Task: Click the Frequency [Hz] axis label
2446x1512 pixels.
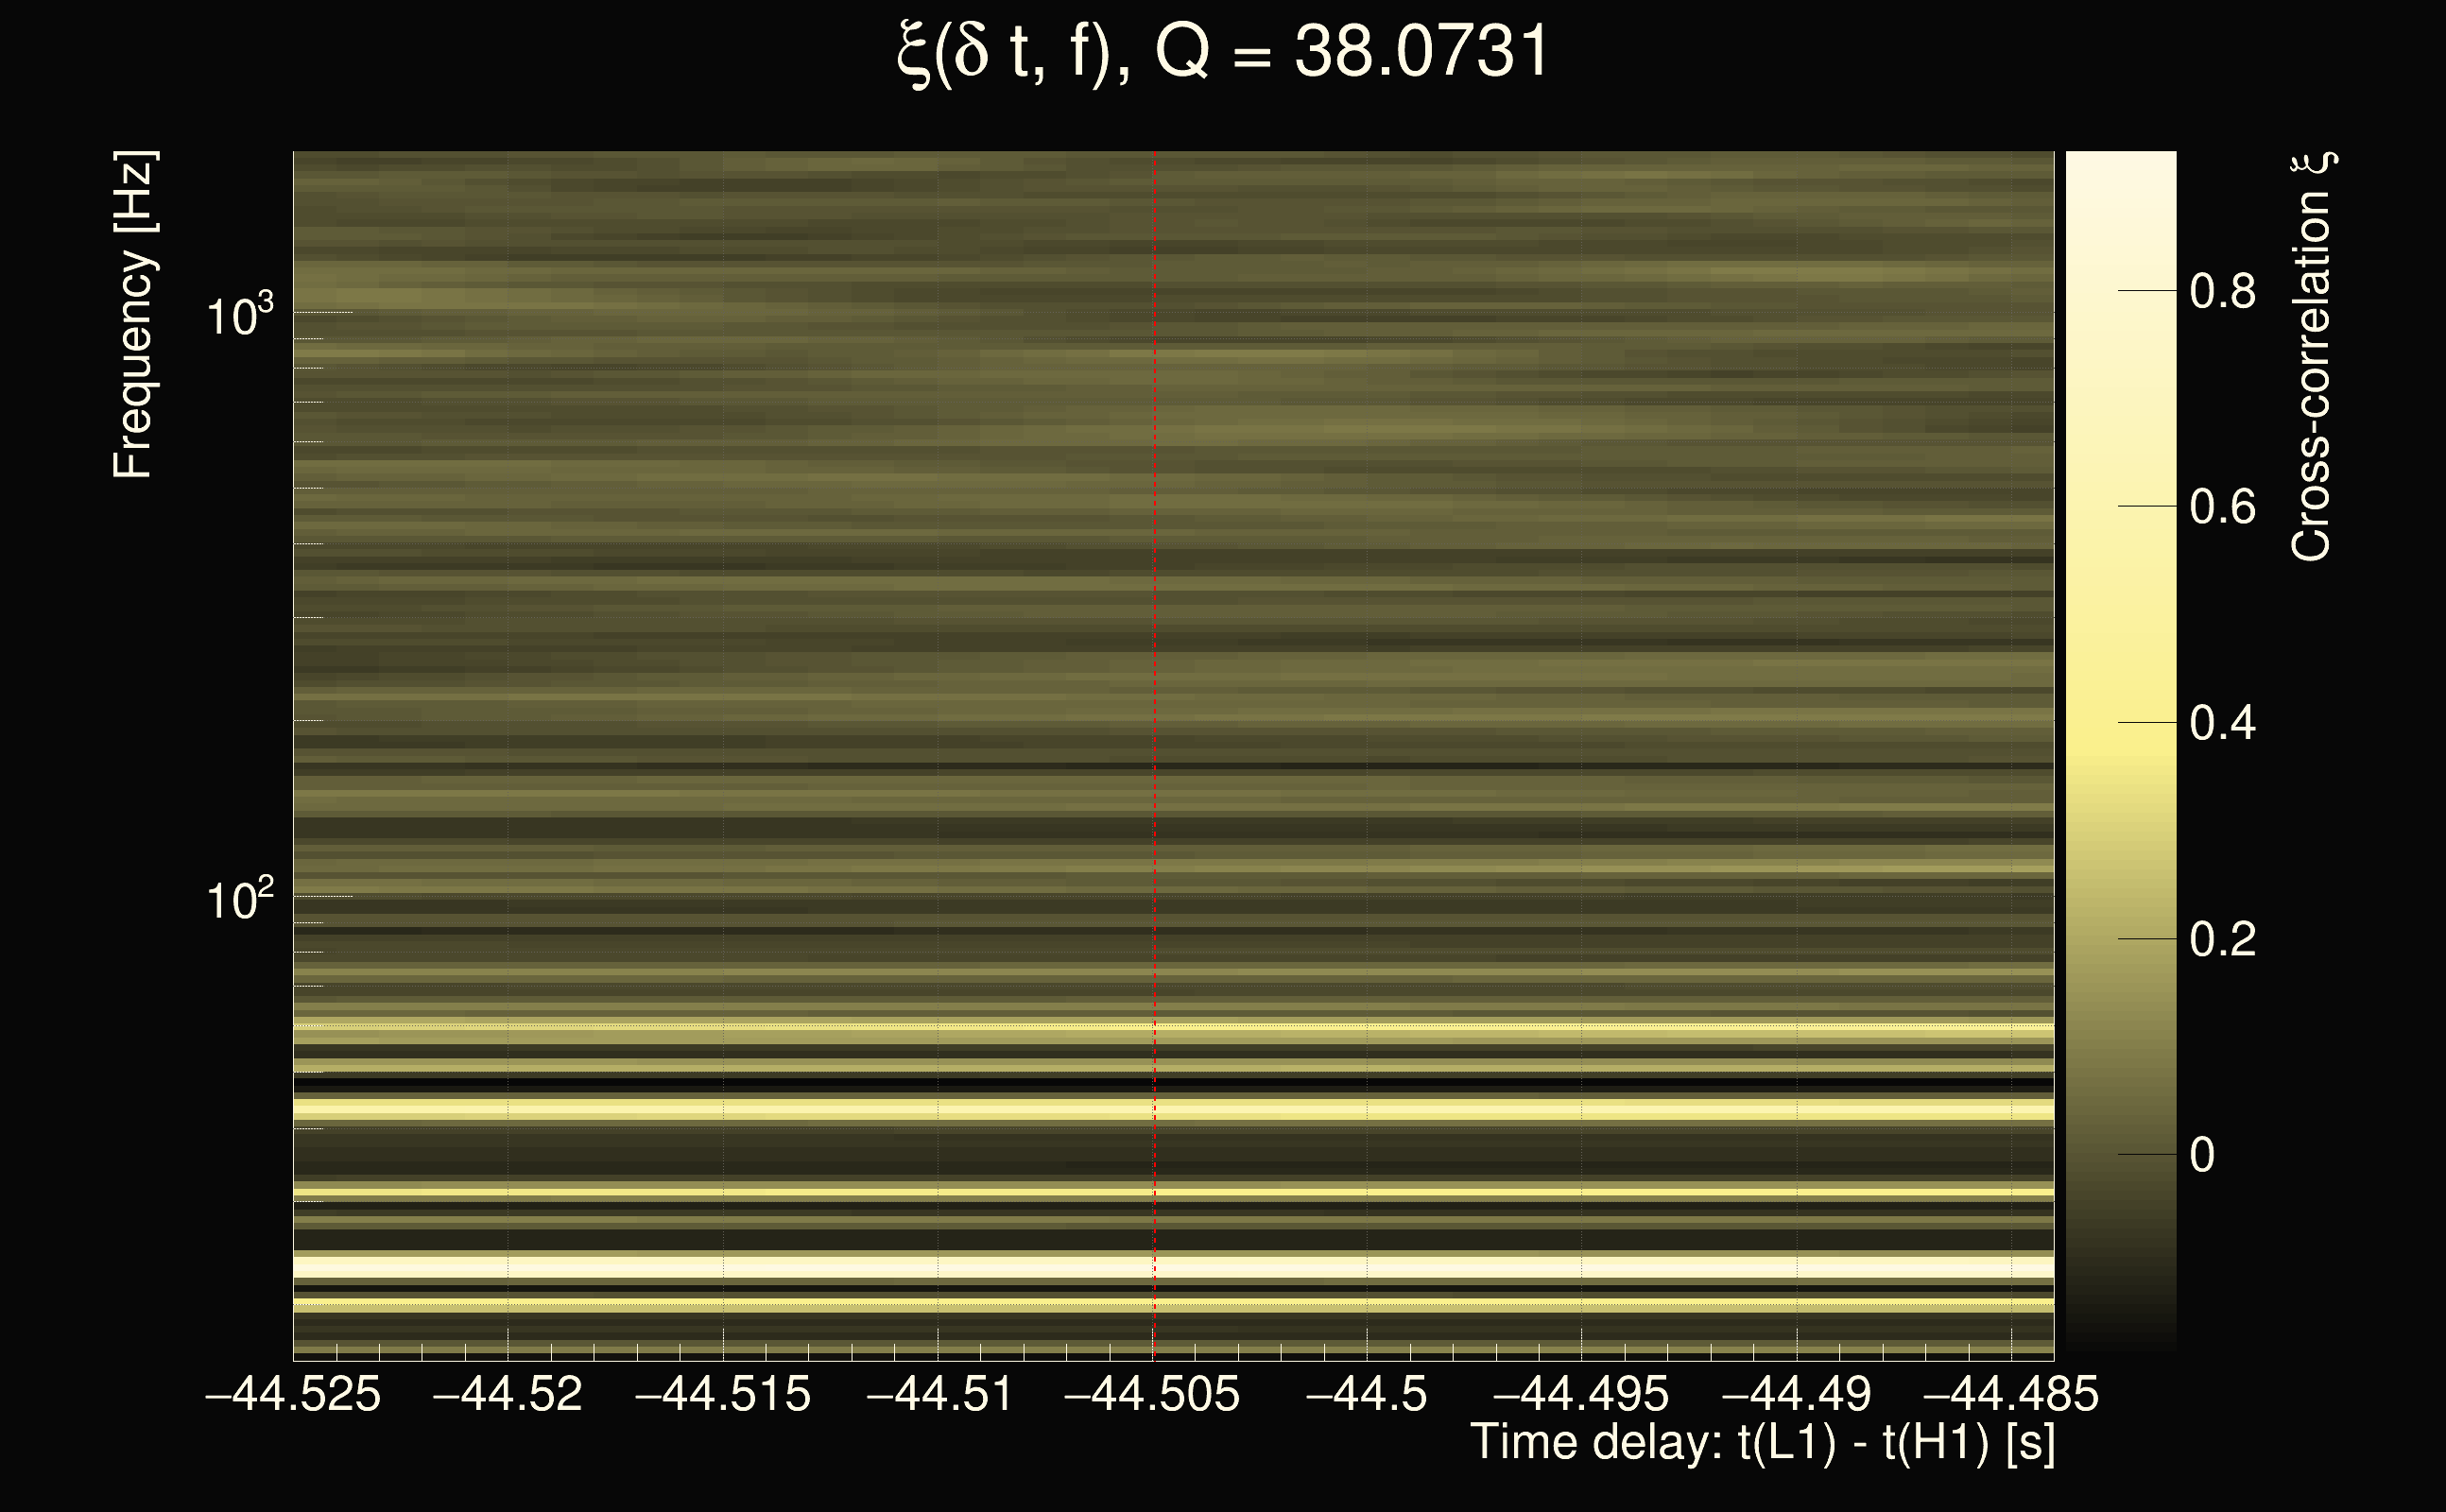Action: tap(133, 315)
